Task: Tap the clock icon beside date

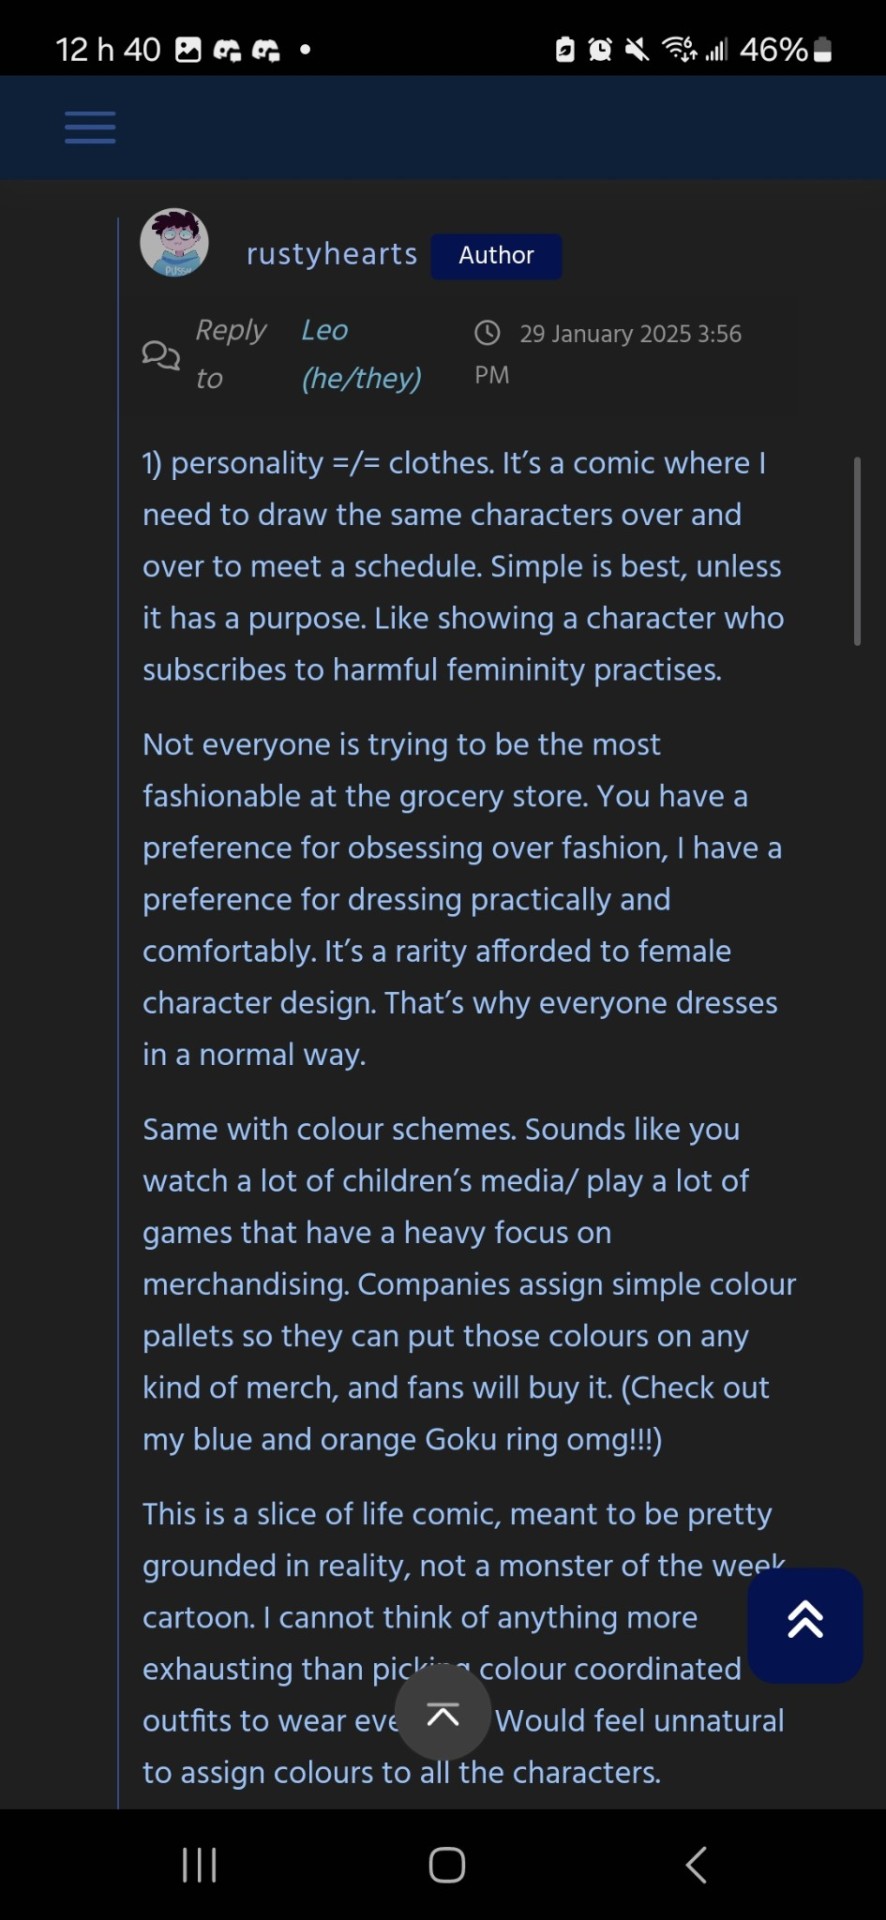Action: pos(487,333)
